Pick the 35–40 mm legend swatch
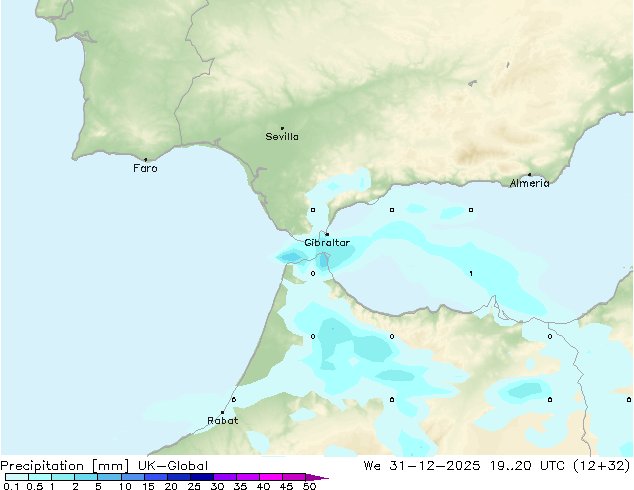 pyautogui.click(x=247, y=477)
